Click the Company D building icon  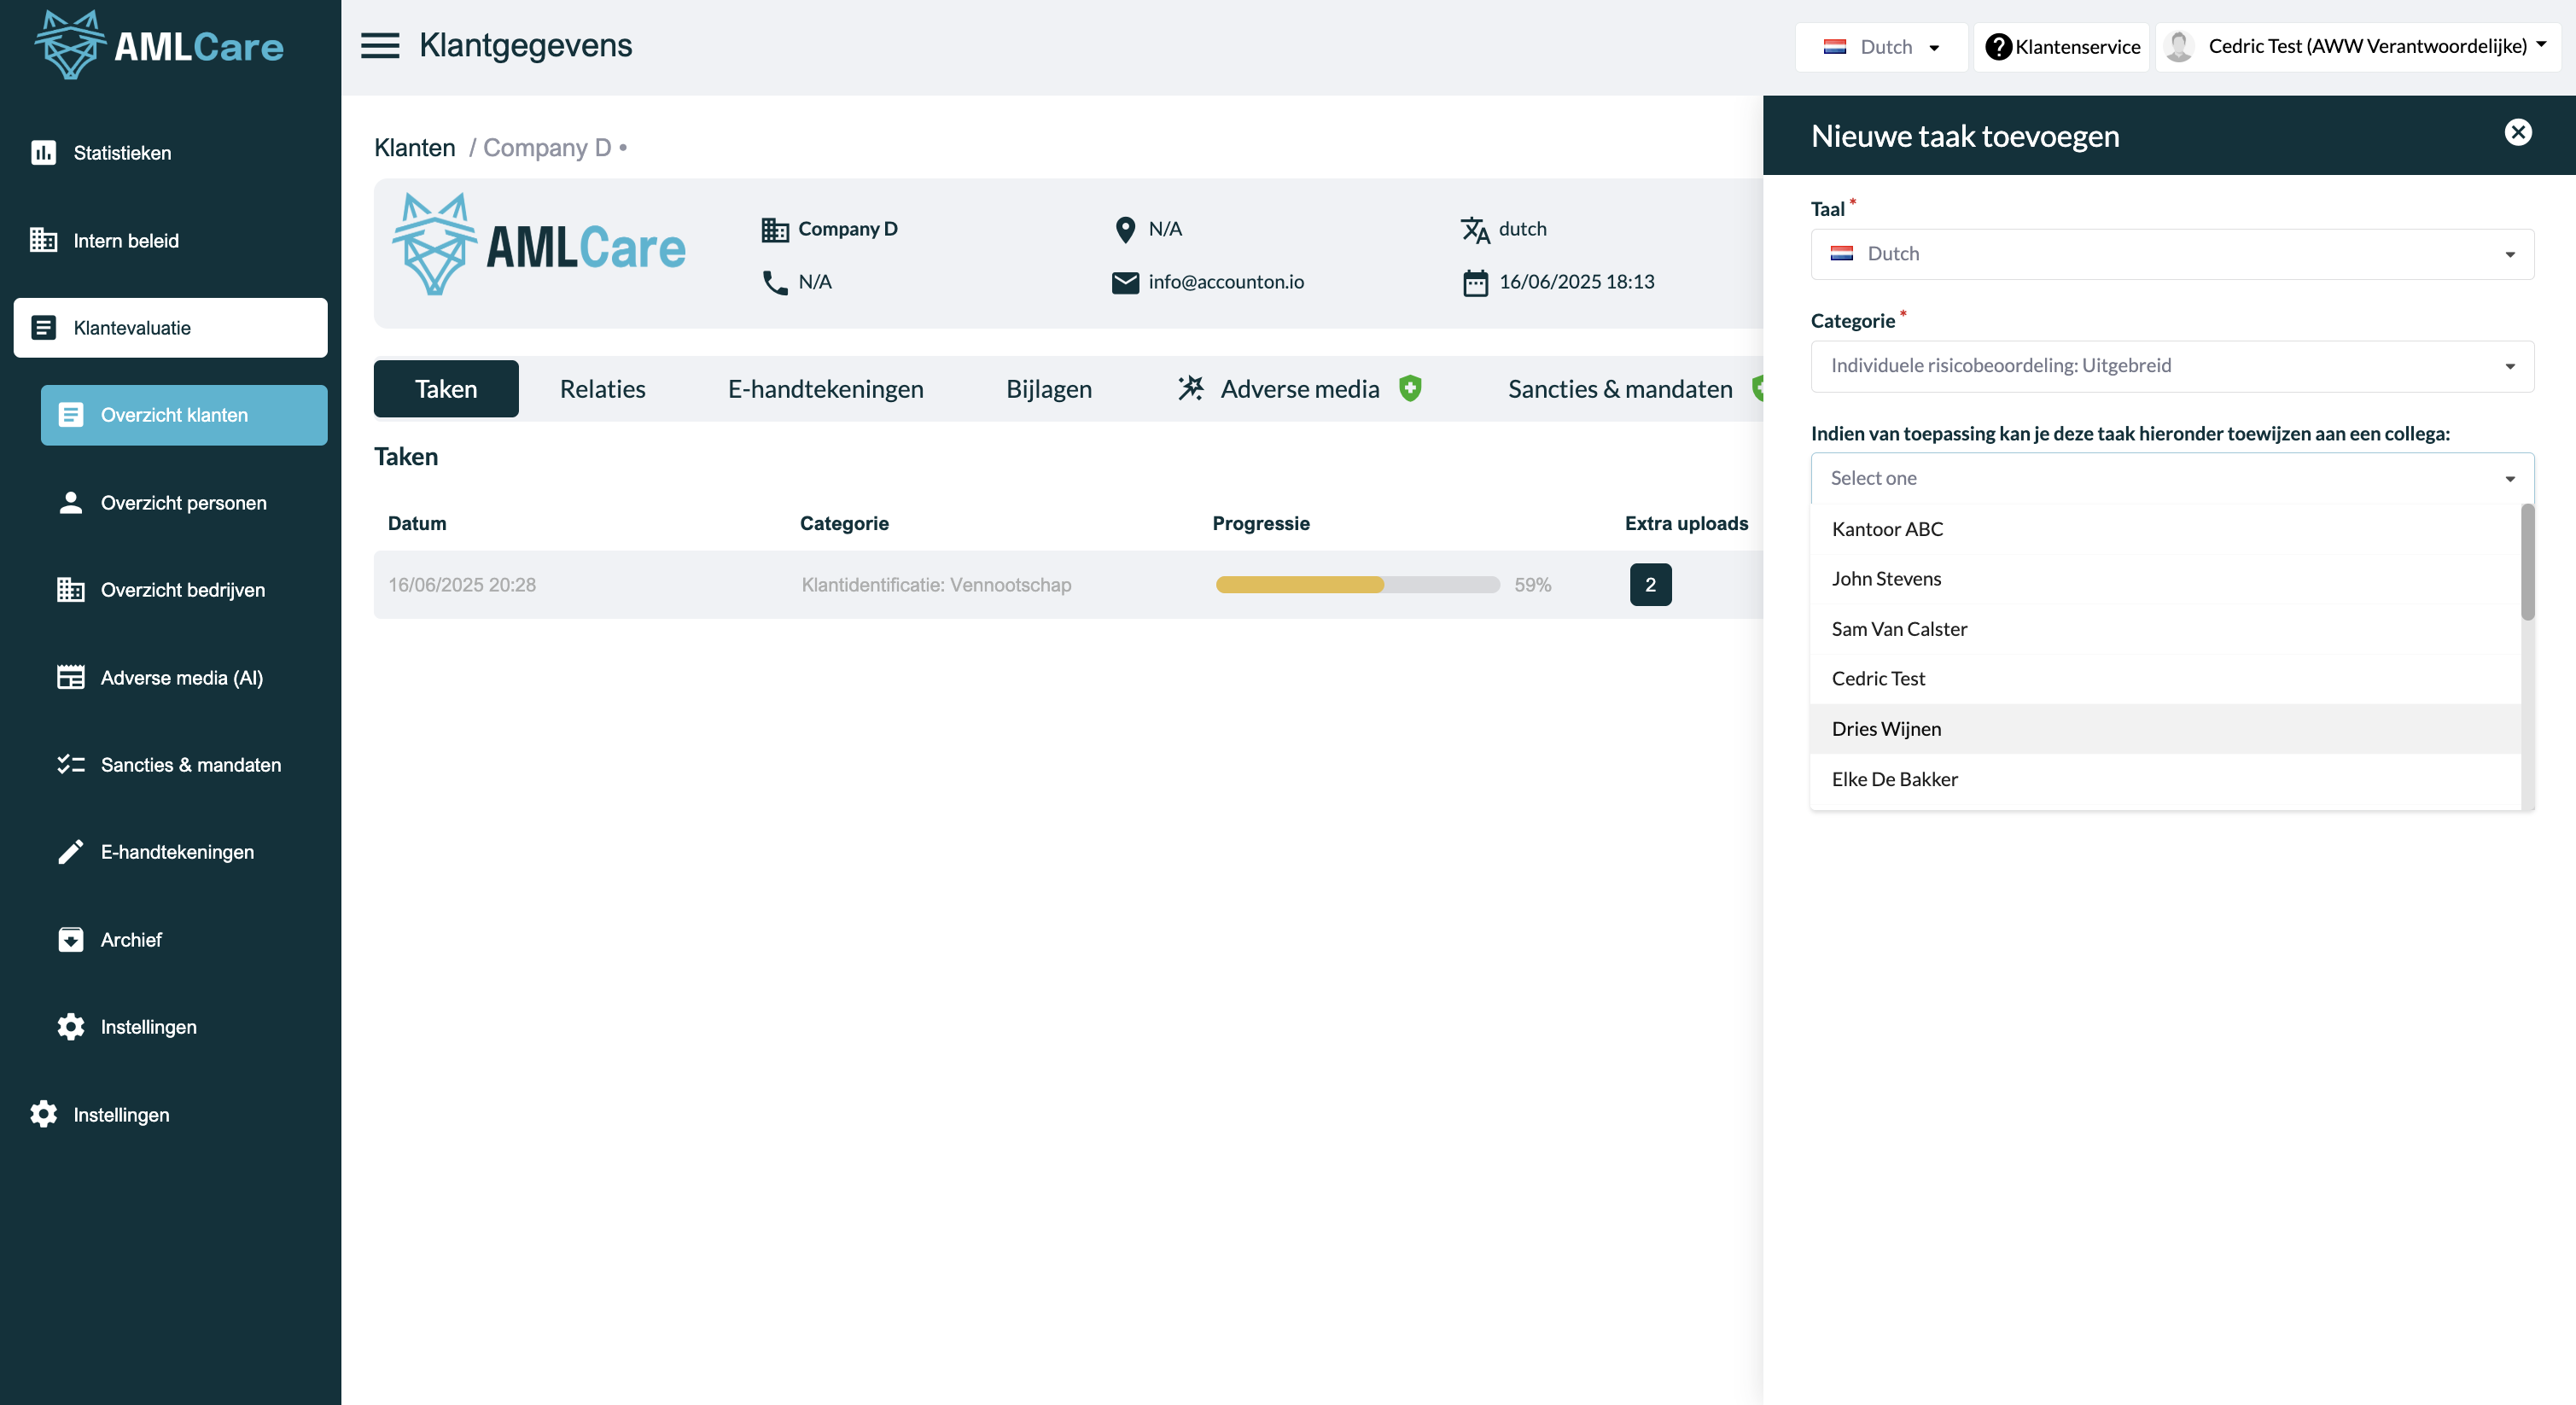point(775,229)
